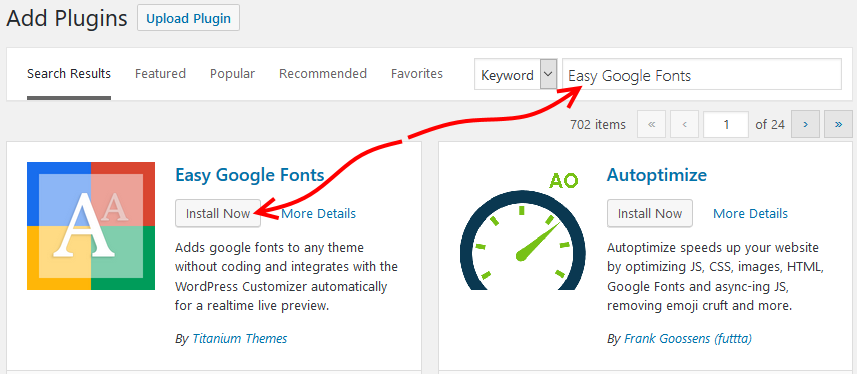Click the "of 24" total pages text
The height and width of the screenshot is (374, 857).
[770, 125]
